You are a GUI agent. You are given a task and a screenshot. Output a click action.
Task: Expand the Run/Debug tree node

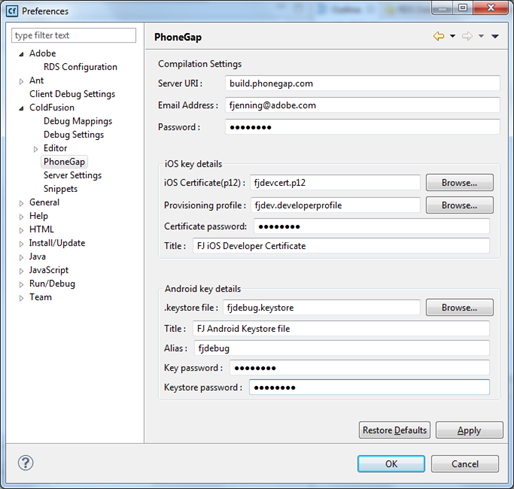[21, 284]
